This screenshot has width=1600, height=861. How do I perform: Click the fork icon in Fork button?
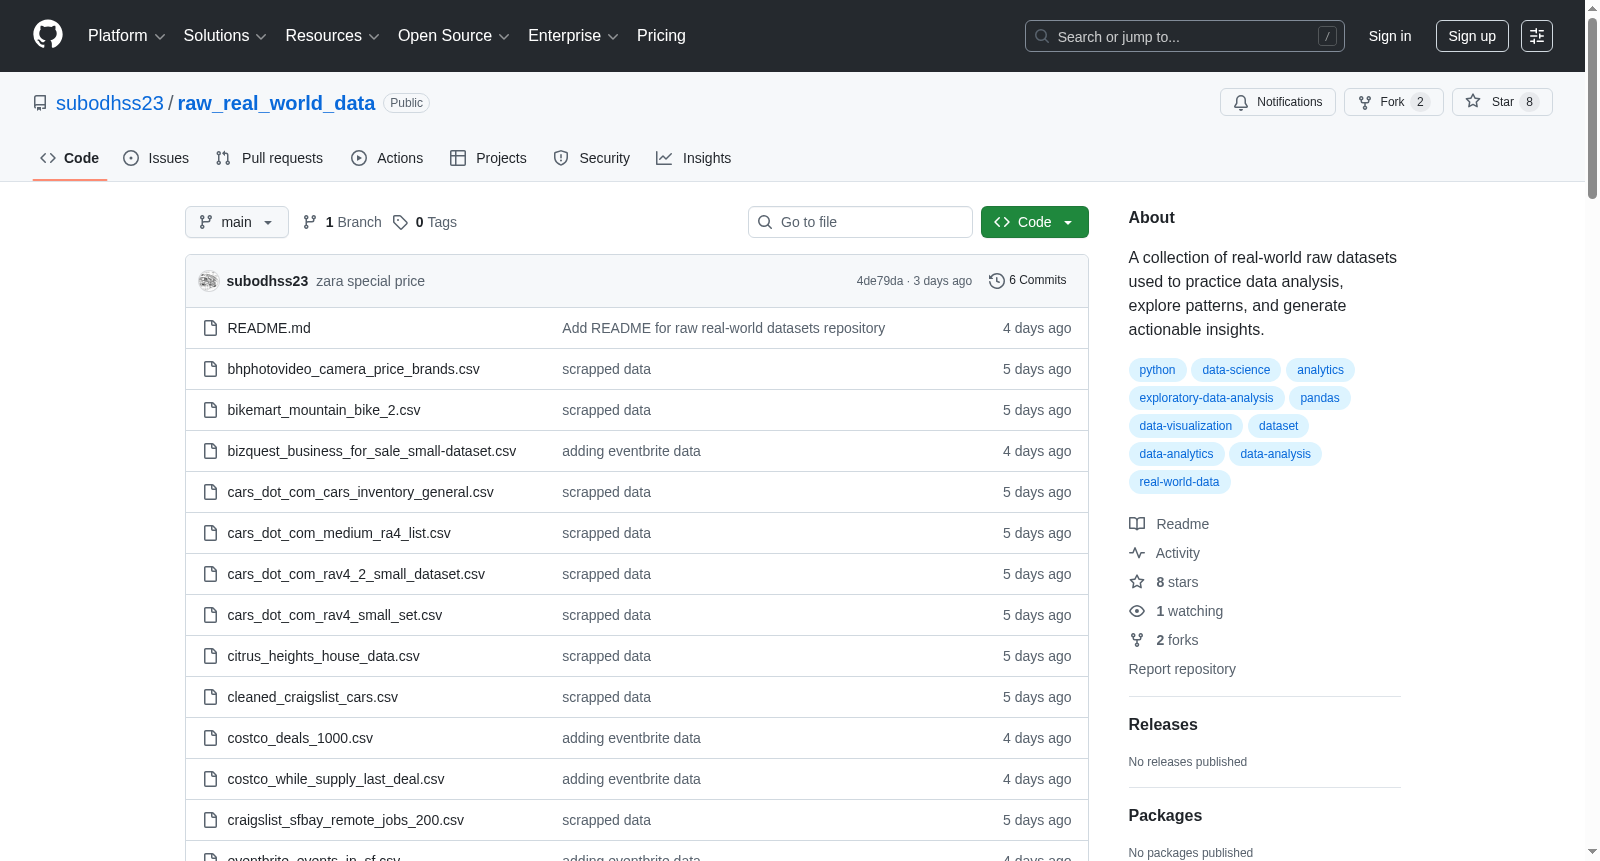click(x=1365, y=102)
